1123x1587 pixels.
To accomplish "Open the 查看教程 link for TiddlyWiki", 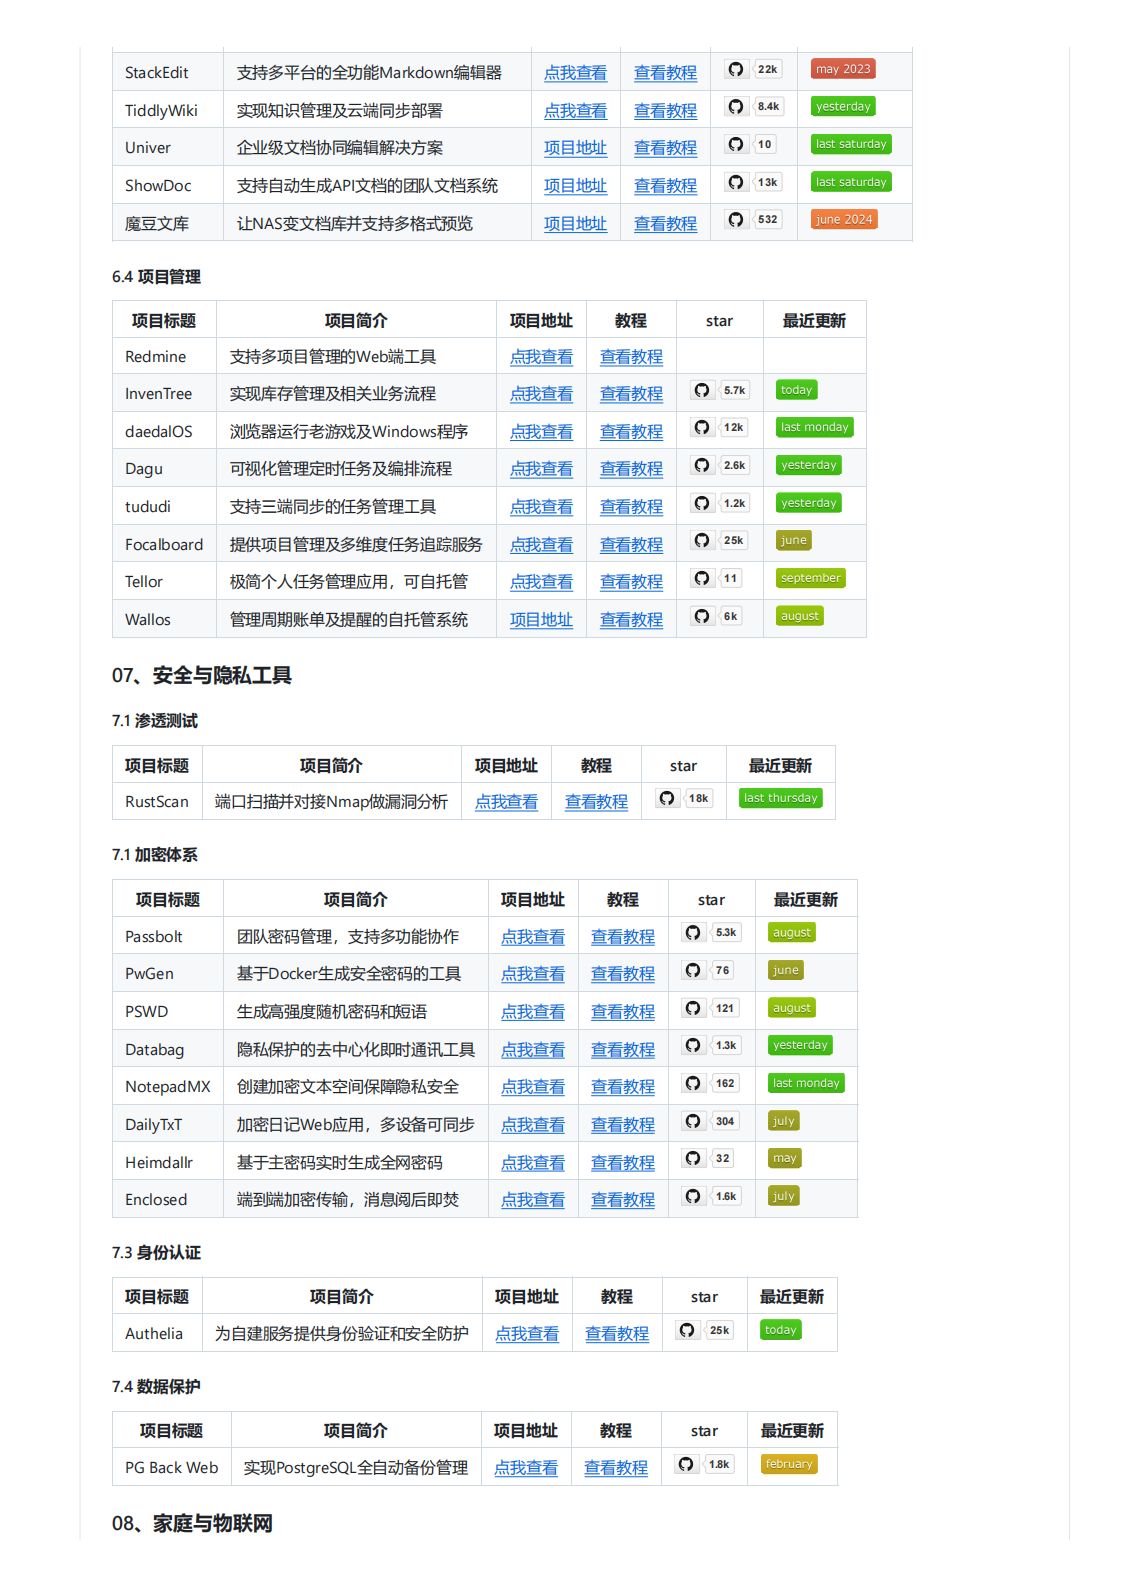I will [665, 111].
